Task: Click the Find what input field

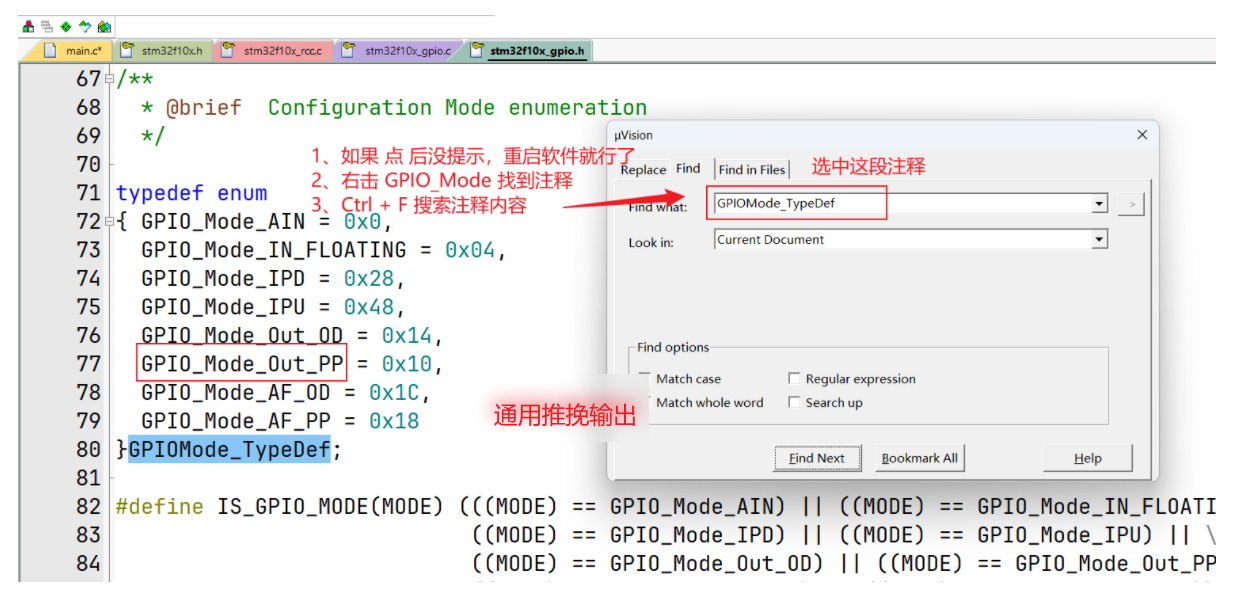Action: tap(902, 204)
